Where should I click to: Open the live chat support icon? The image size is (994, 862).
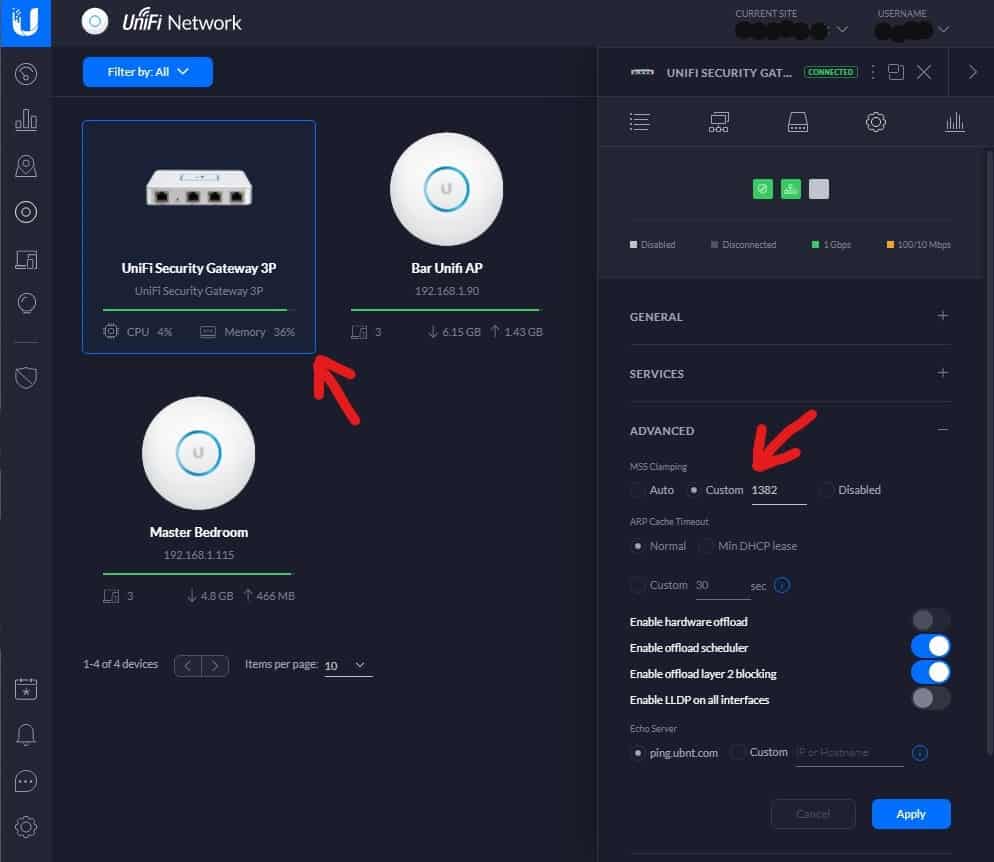25,782
